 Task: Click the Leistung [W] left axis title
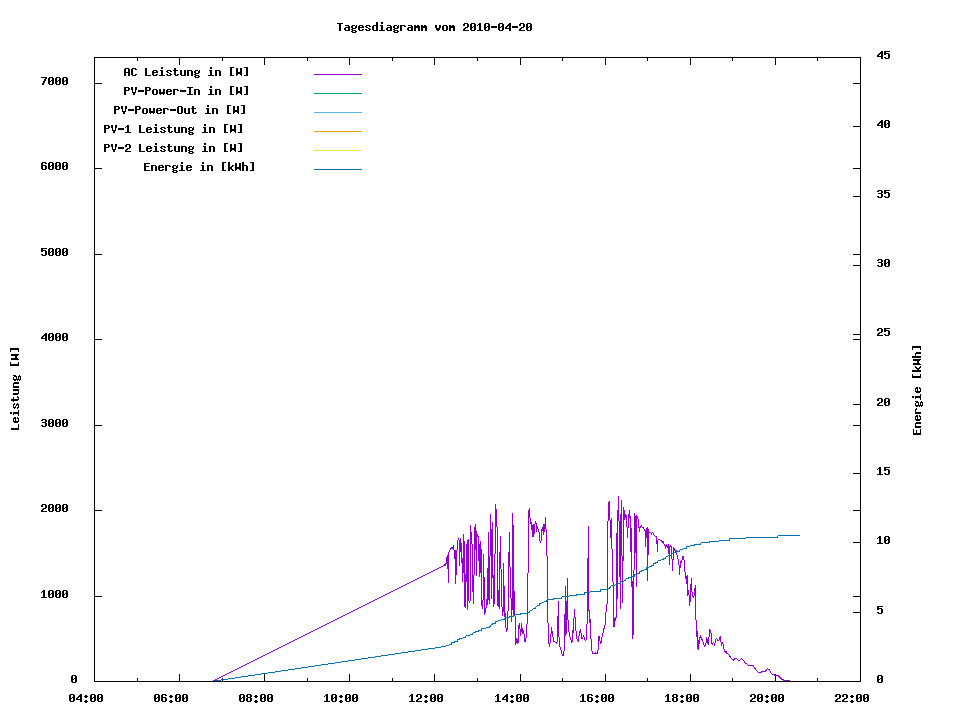pos(15,388)
